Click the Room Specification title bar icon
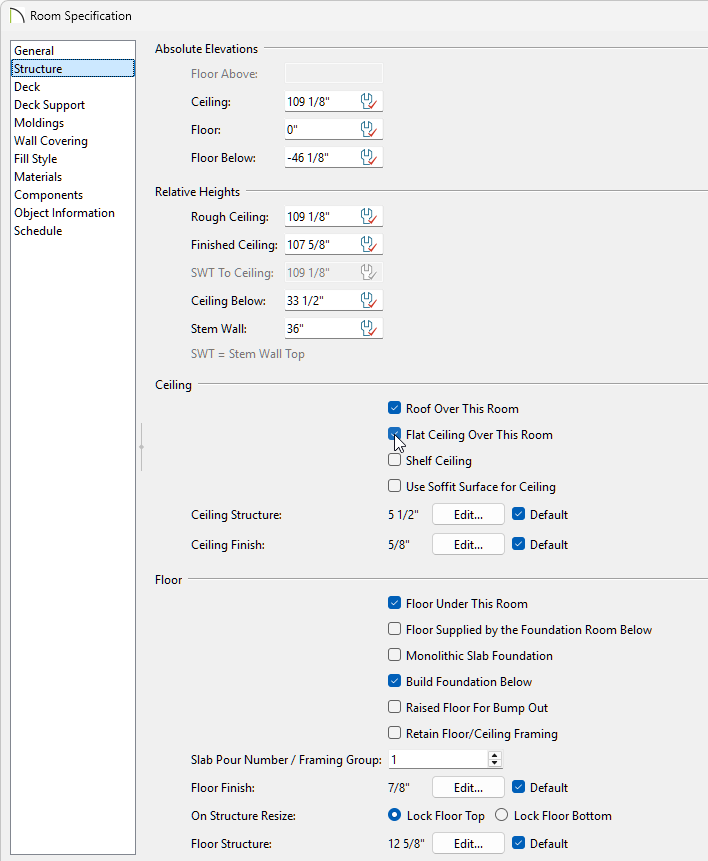 [x=17, y=15]
